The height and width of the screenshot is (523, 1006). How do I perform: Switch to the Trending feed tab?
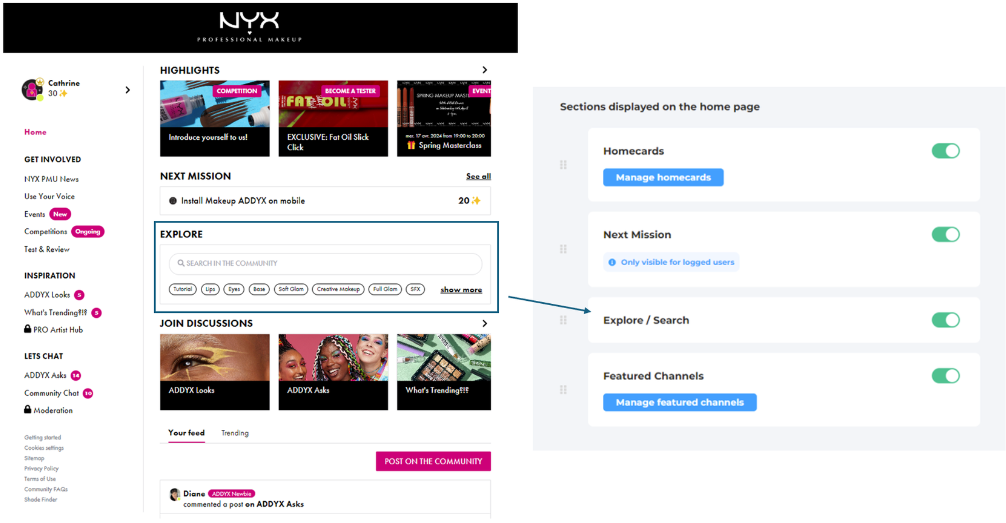(235, 433)
